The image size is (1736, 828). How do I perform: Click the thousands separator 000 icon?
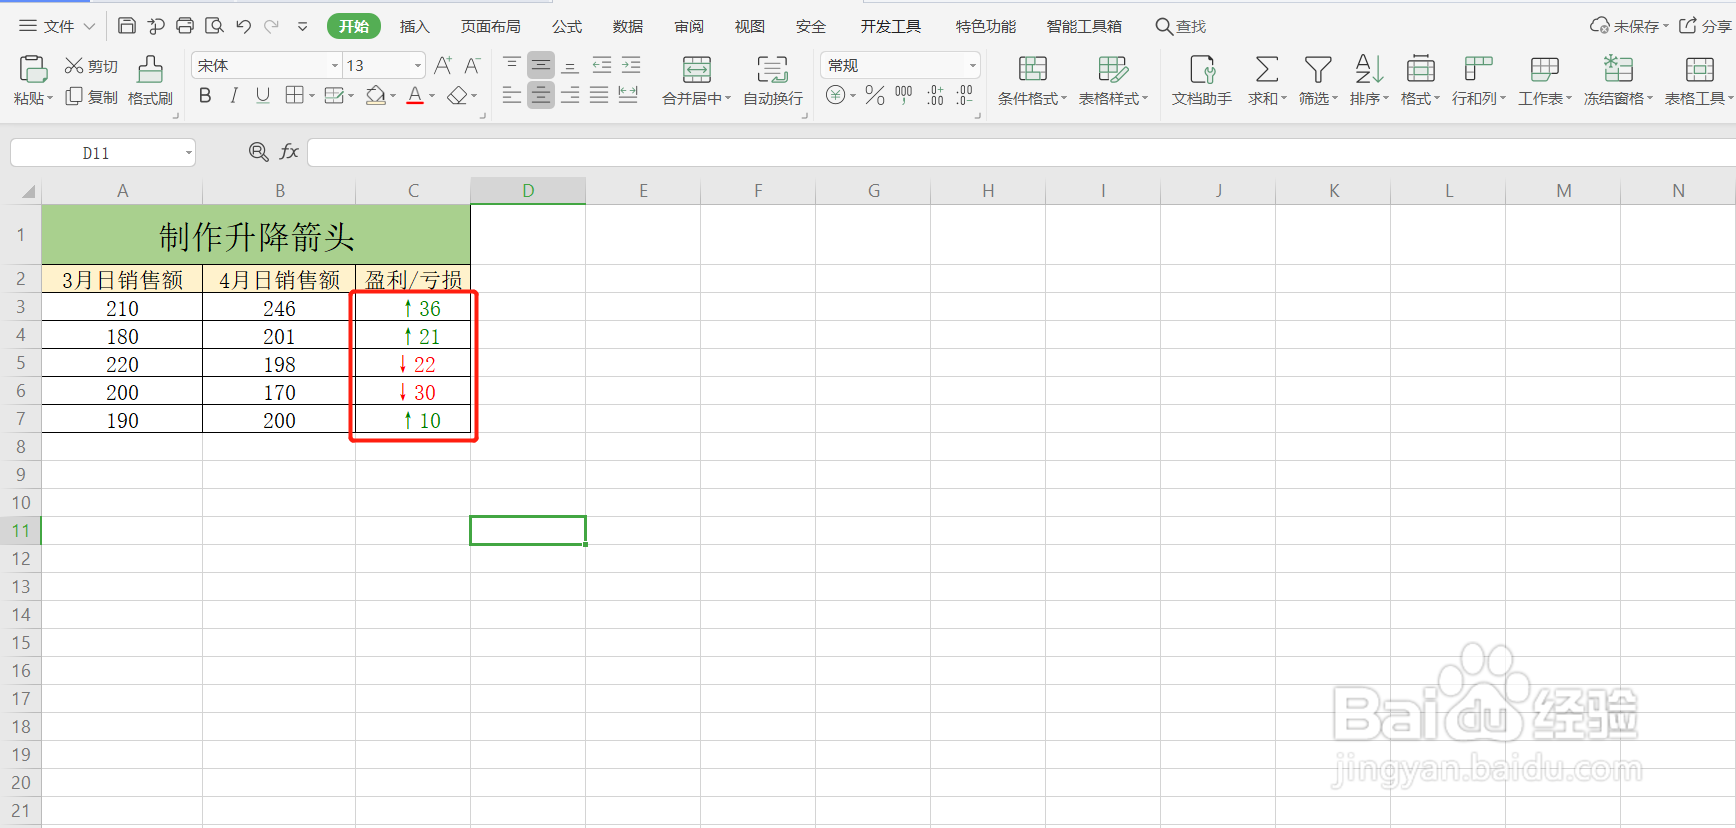coord(904,95)
